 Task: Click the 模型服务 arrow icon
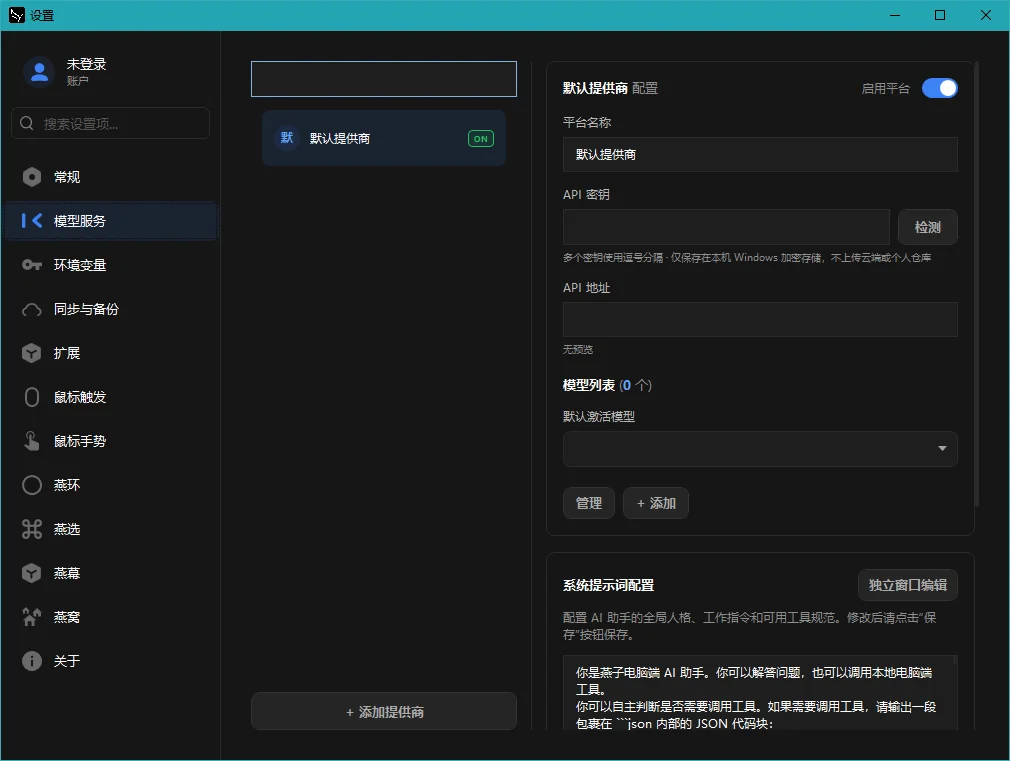point(32,221)
